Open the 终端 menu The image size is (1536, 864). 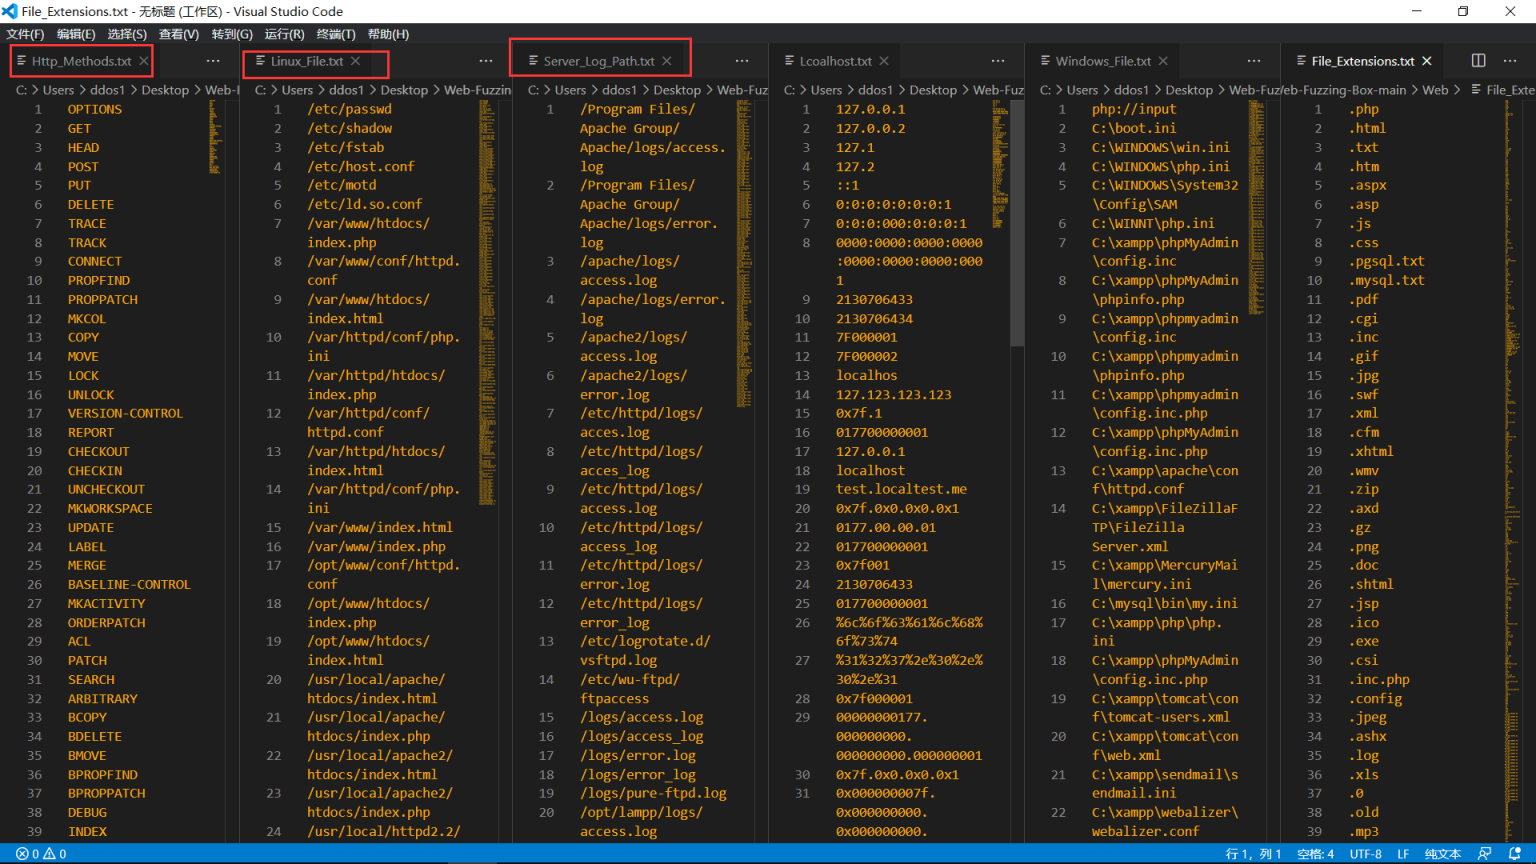pyautogui.click(x=336, y=33)
